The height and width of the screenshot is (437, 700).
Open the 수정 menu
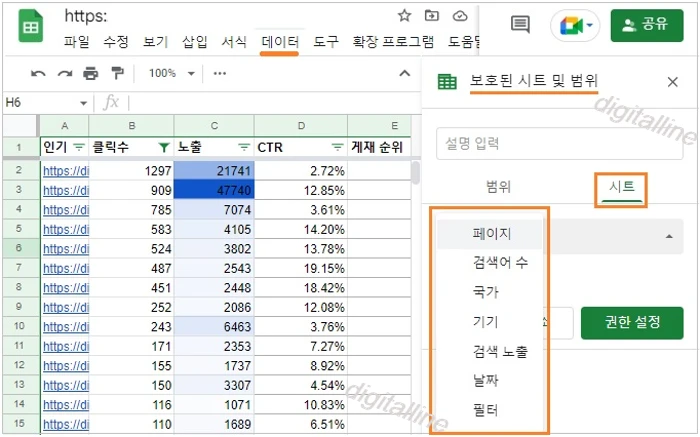pos(116,42)
